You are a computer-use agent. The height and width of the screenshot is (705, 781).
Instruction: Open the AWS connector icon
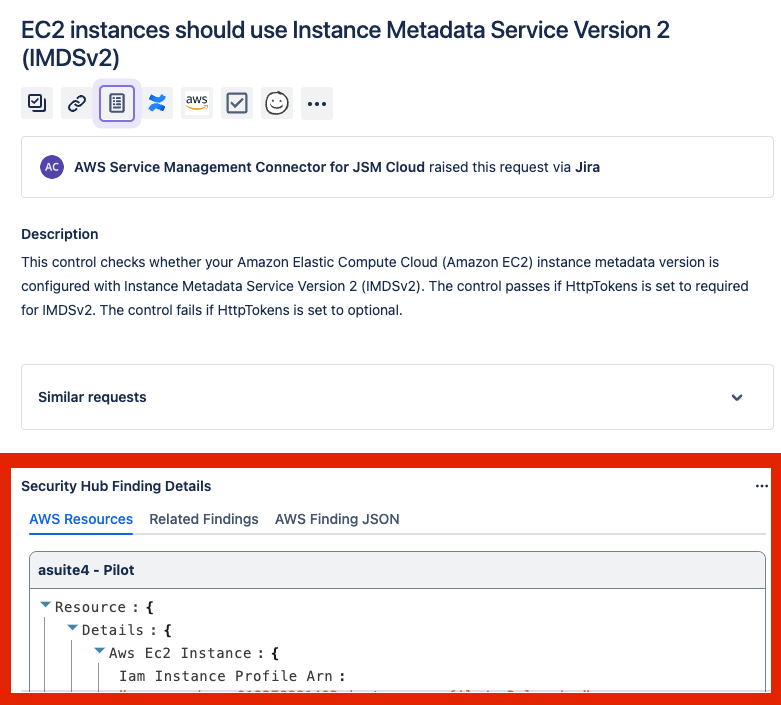pyautogui.click(x=197, y=103)
